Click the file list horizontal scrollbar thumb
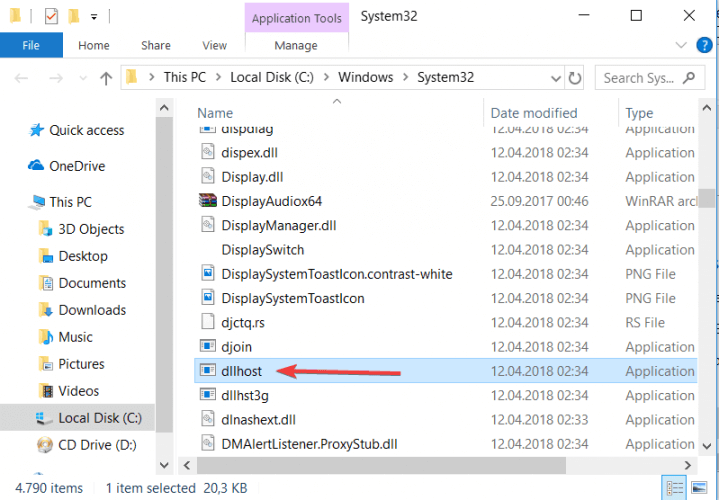Viewport: 719px width, 500px height. pyautogui.click(x=381, y=465)
